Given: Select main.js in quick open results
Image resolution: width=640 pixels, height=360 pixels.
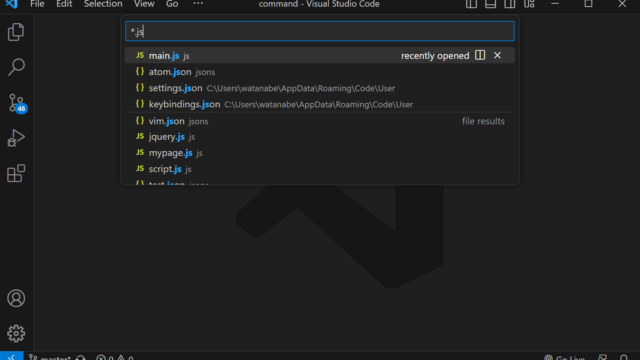Looking at the screenshot, I should (320, 55).
